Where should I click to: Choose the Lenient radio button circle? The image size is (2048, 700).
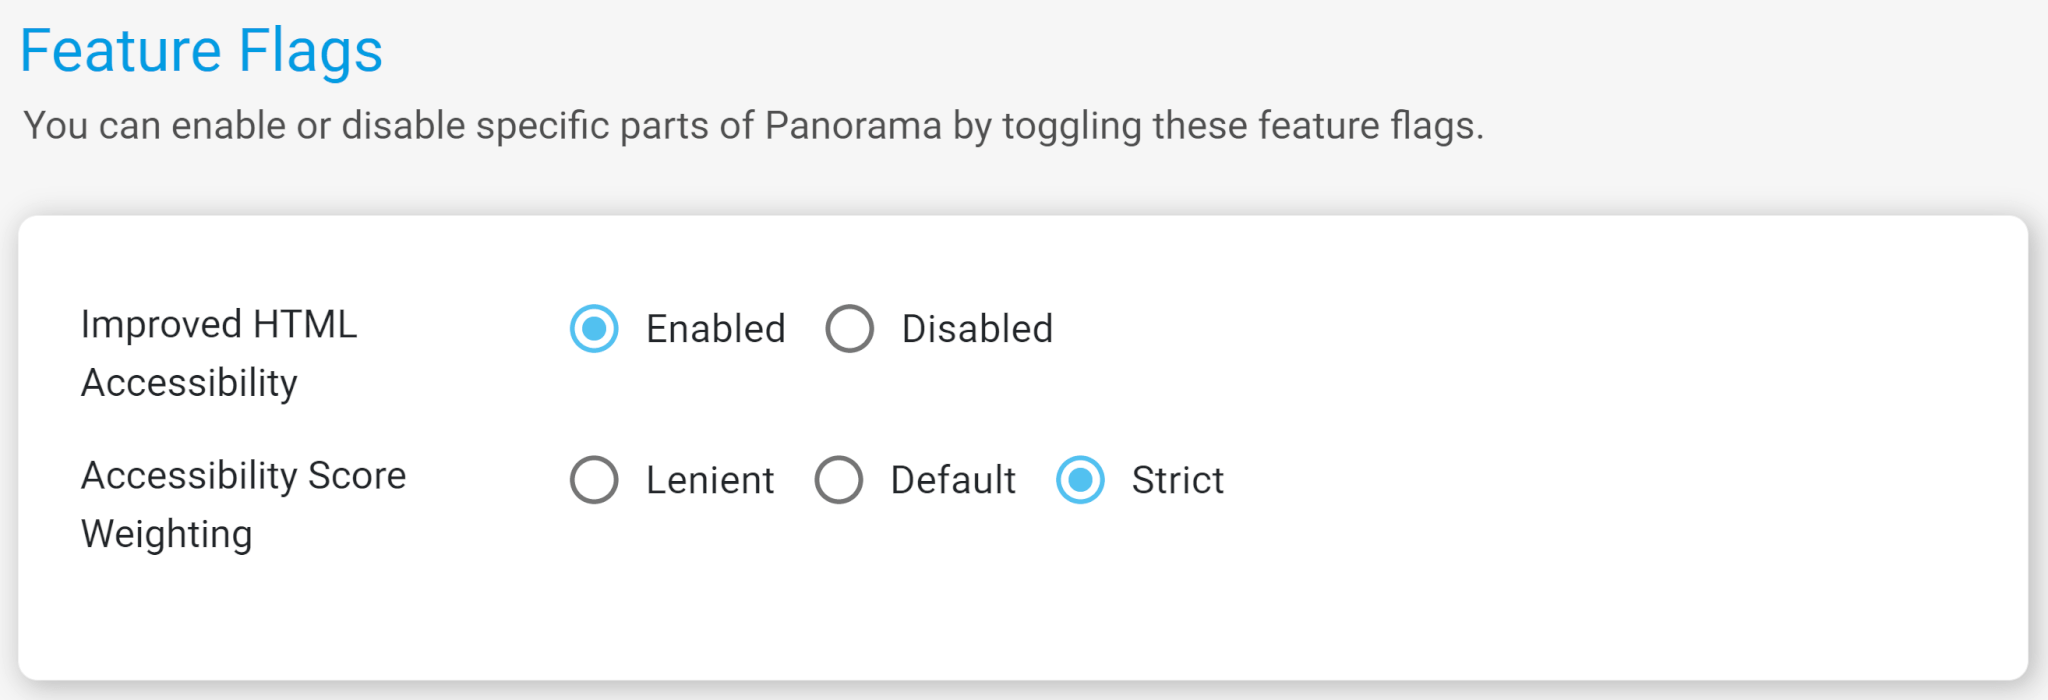coord(594,480)
